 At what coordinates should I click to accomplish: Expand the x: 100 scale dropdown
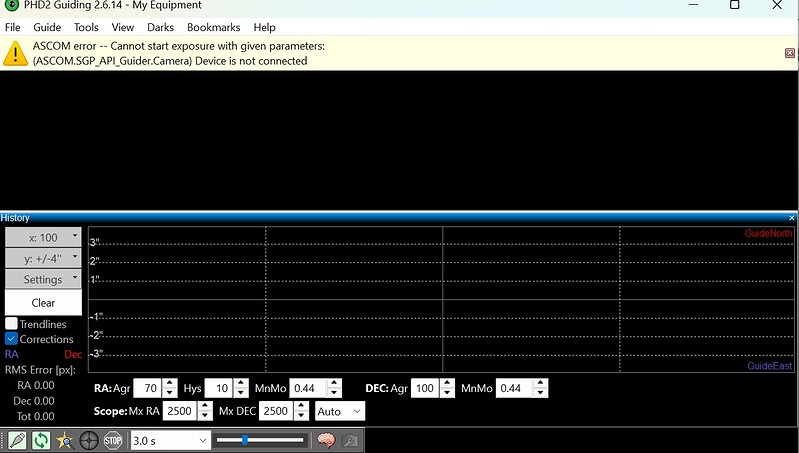tap(43, 238)
